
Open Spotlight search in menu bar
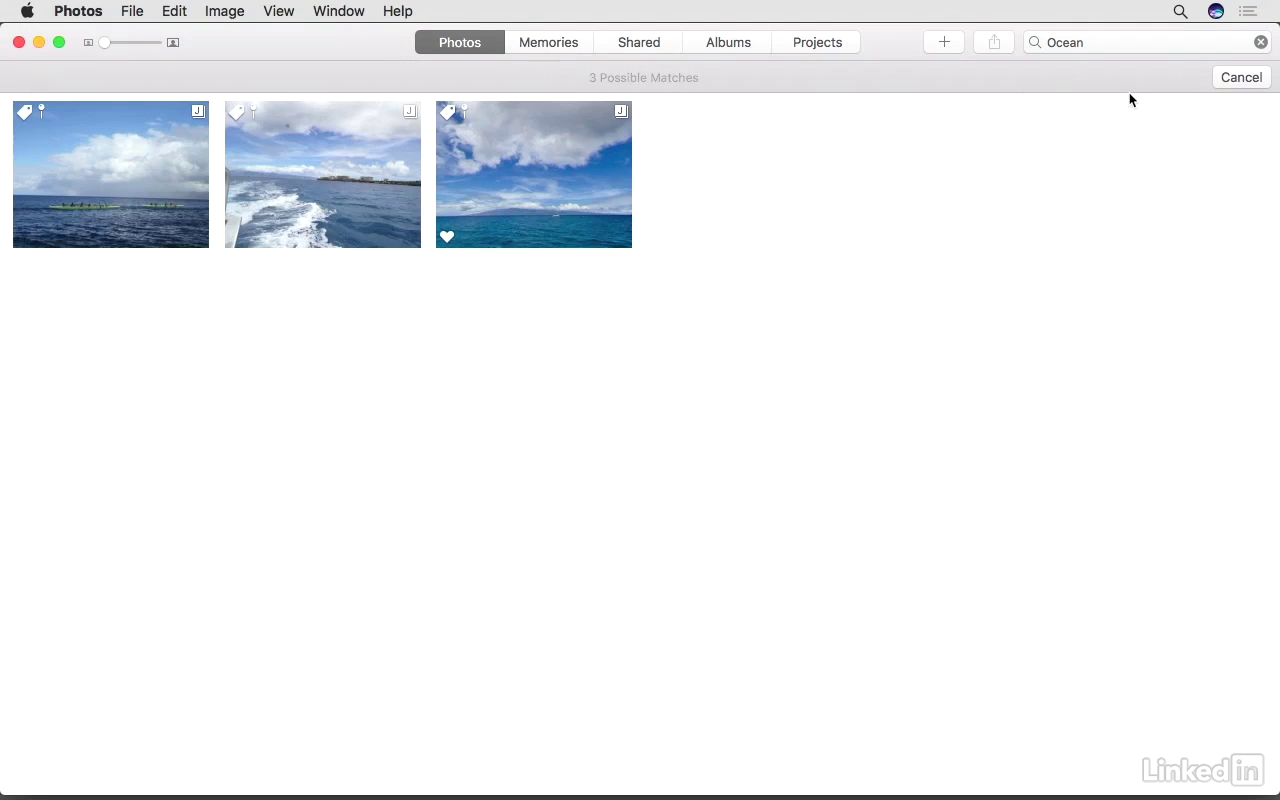coord(1180,11)
